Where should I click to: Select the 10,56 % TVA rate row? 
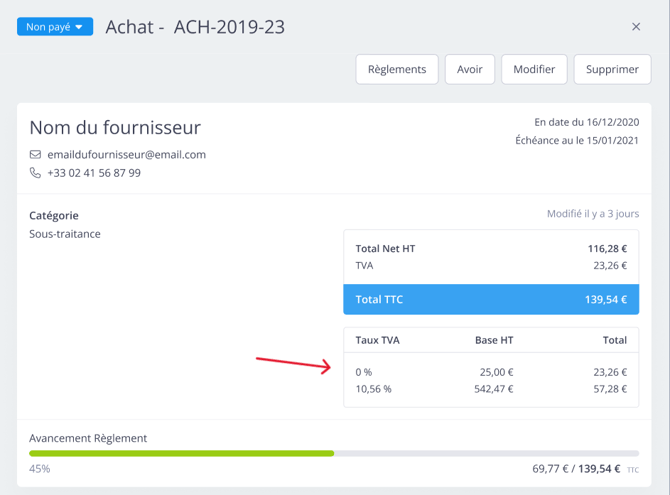click(490, 389)
